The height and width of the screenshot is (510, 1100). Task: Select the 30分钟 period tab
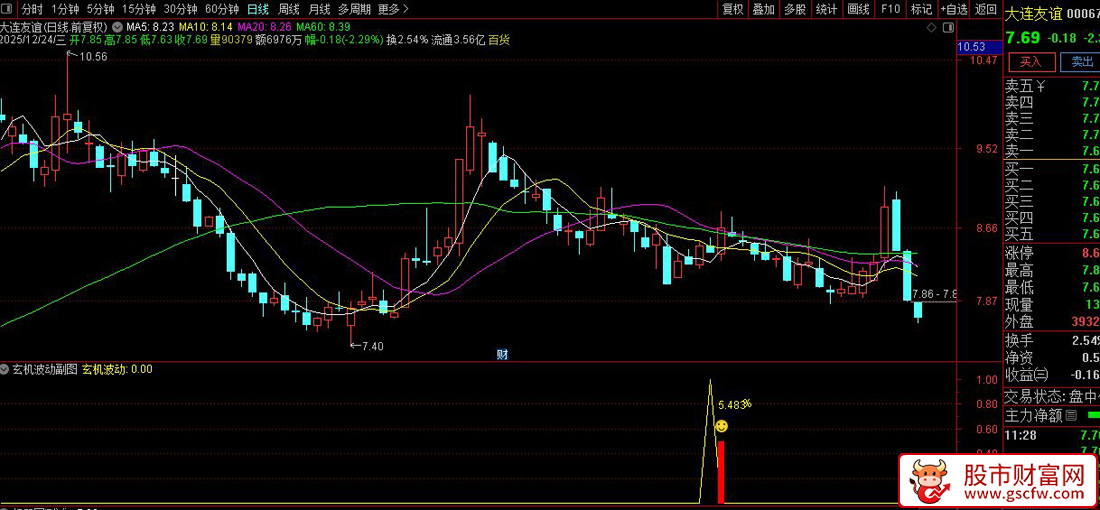180,9
